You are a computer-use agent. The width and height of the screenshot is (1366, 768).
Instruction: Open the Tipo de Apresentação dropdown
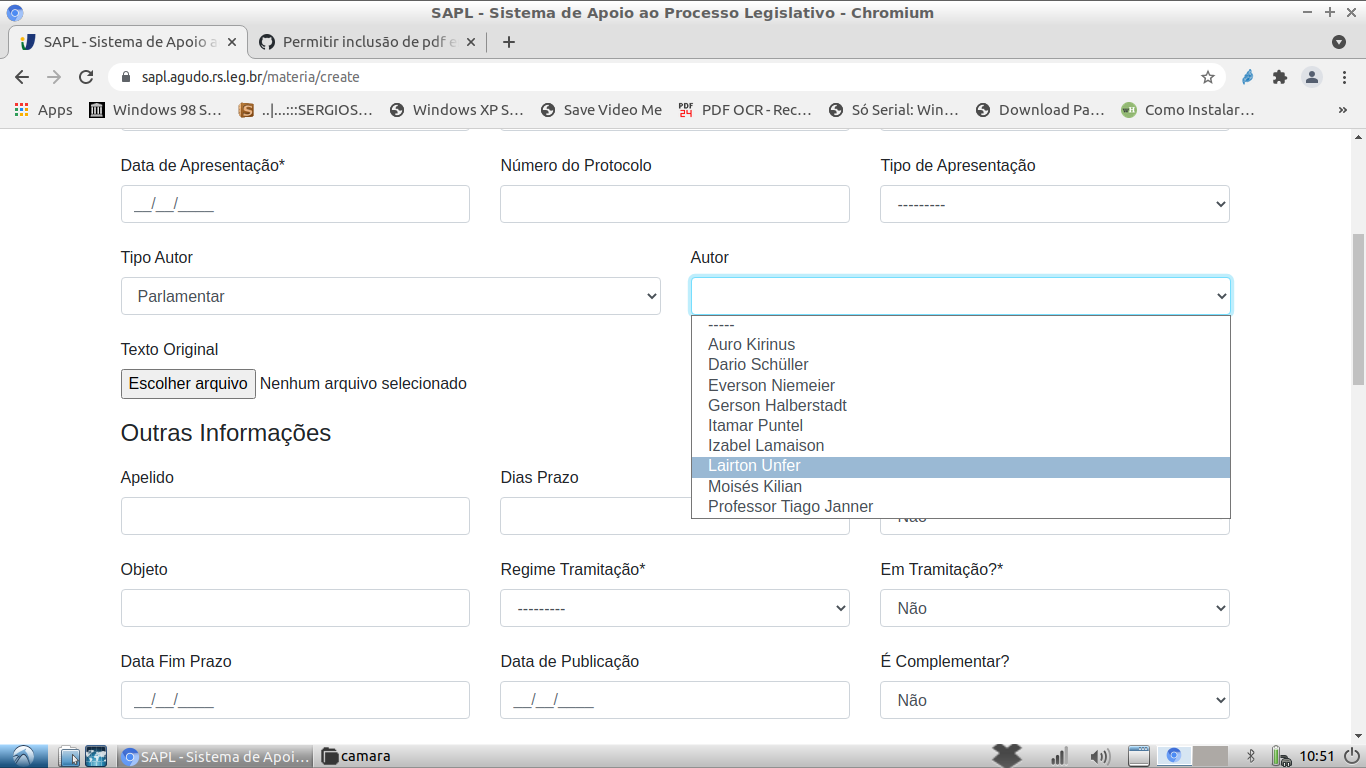pos(1055,204)
